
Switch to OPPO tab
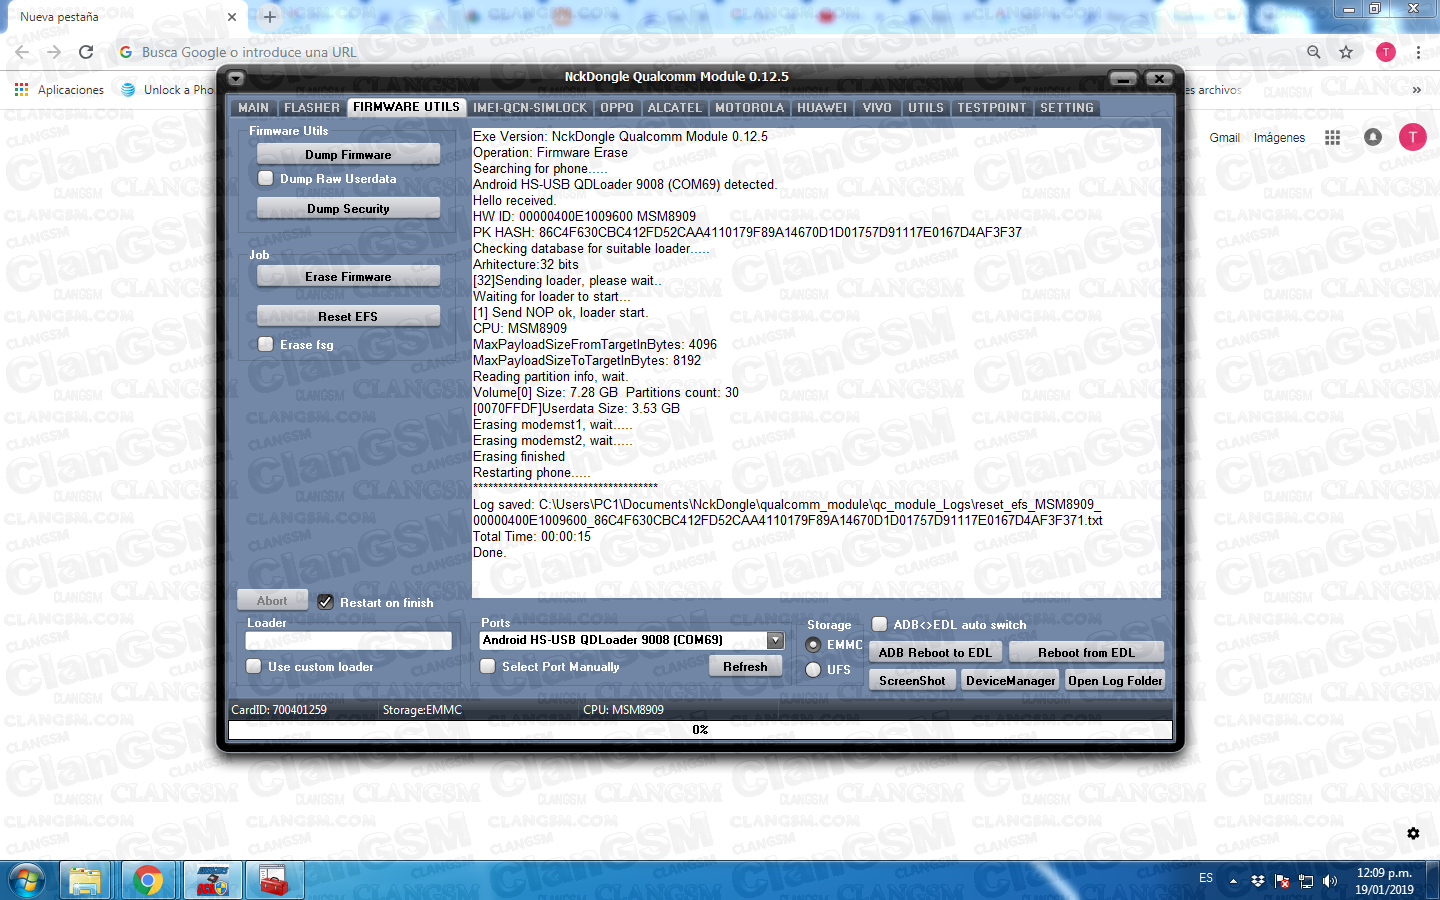pyautogui.click(x=617, y=108)
